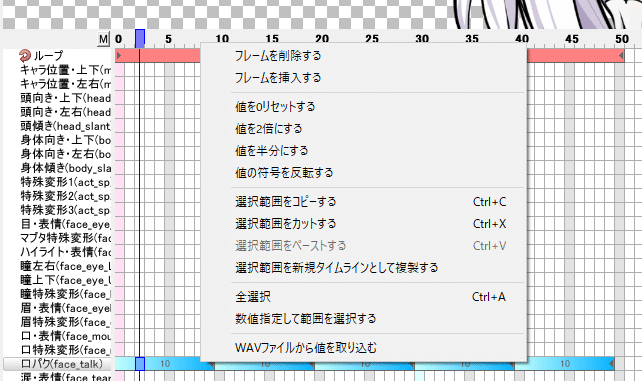Select フレームを削除する from the context menu
642x381 pixels.
pyautogui.click(x=278, y=56)
